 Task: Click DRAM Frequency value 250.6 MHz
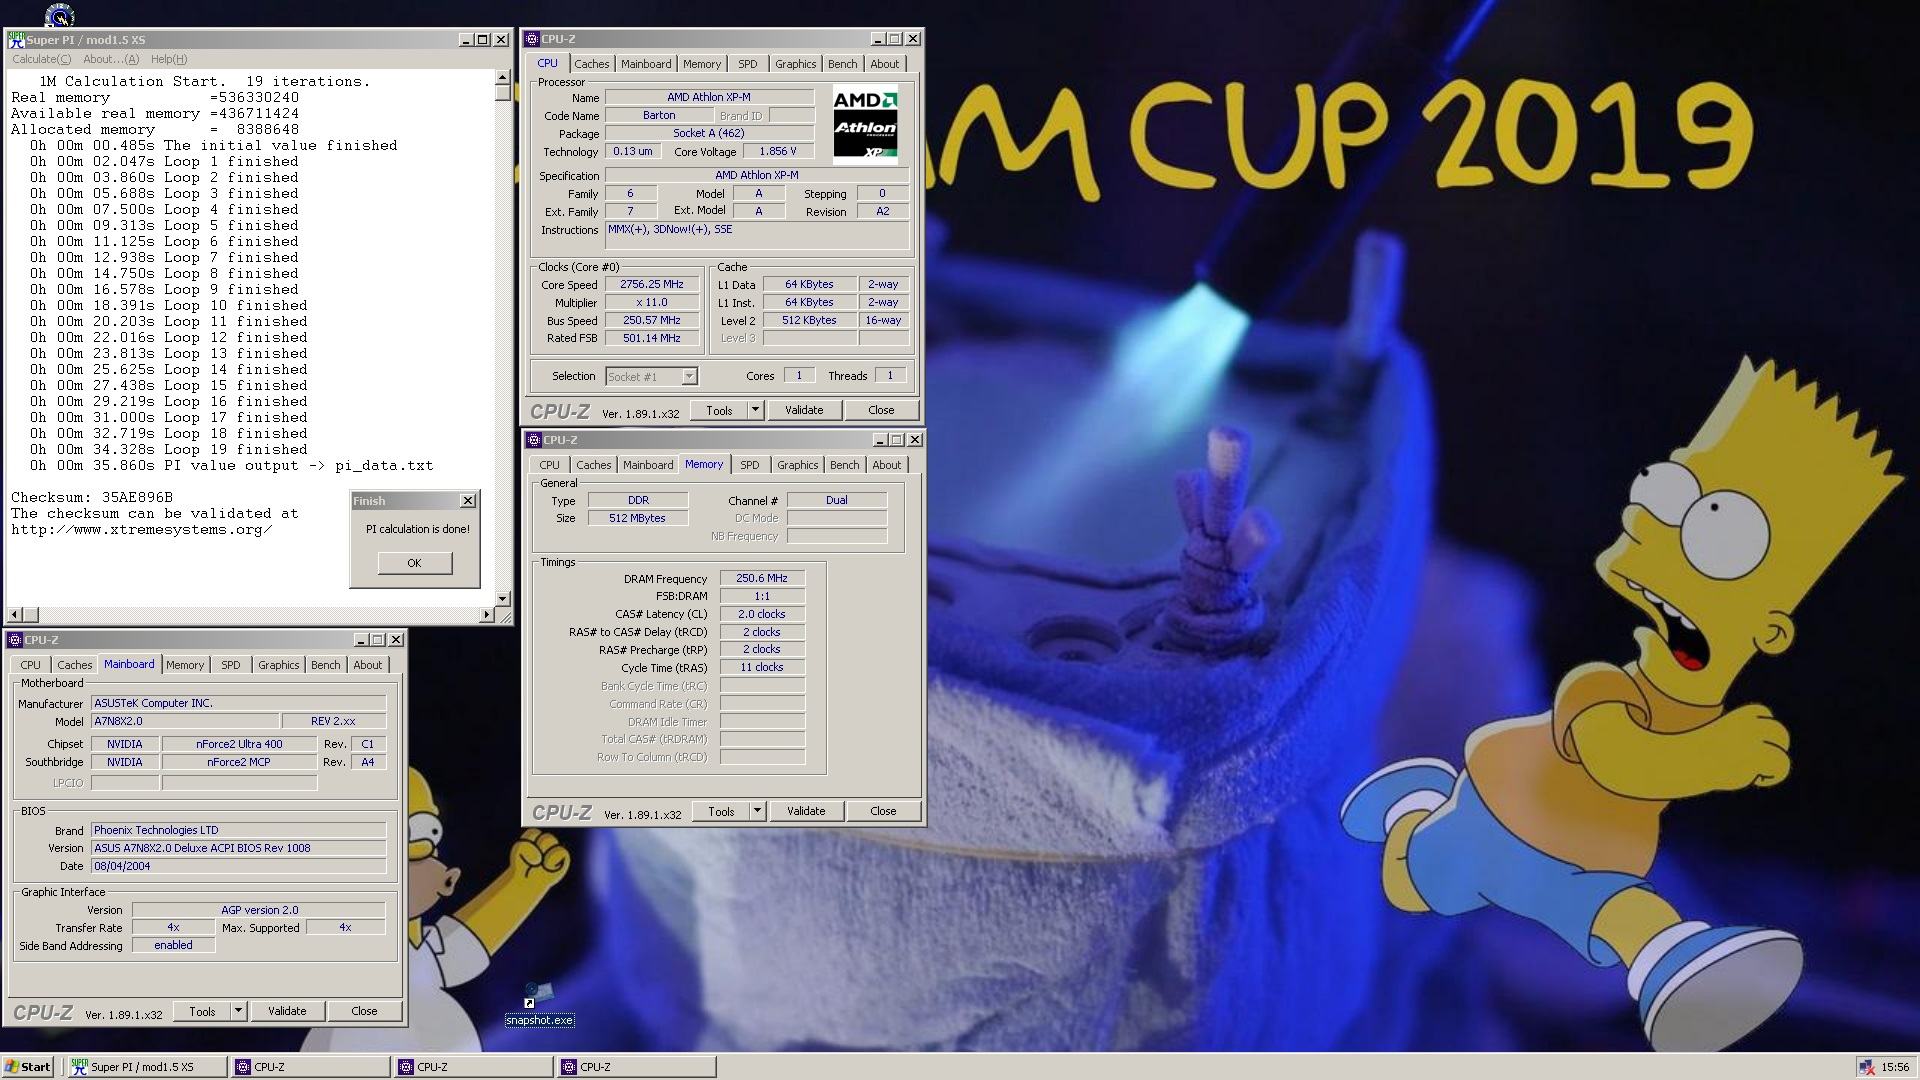click(x=762, y=578)
